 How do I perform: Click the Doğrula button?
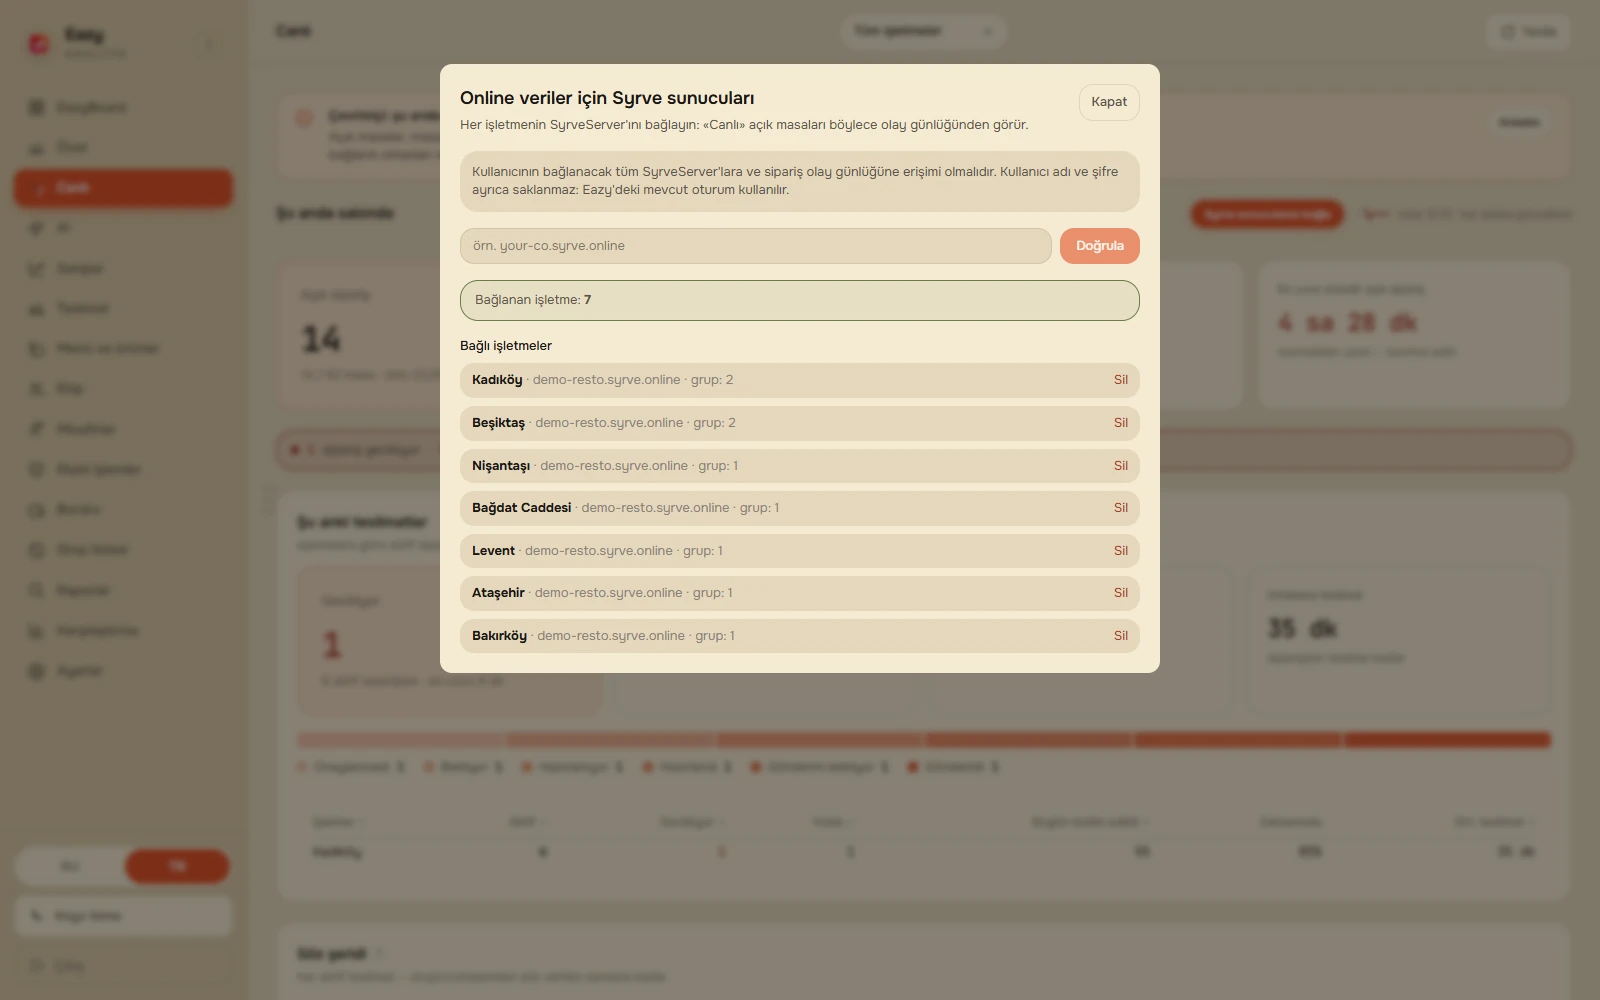point(1100,246)
